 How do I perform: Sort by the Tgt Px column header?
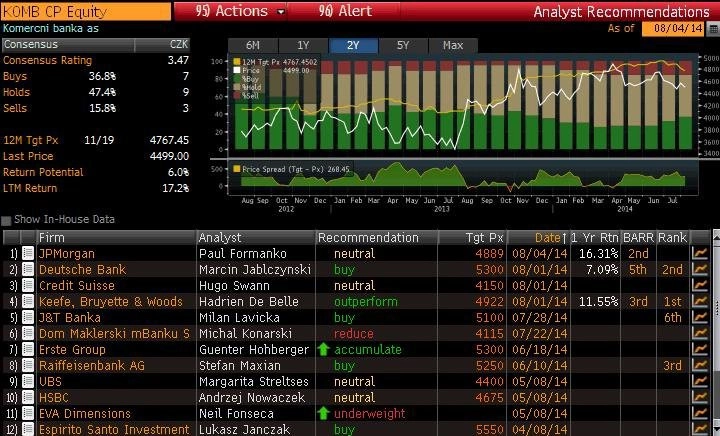click(472, 238)
